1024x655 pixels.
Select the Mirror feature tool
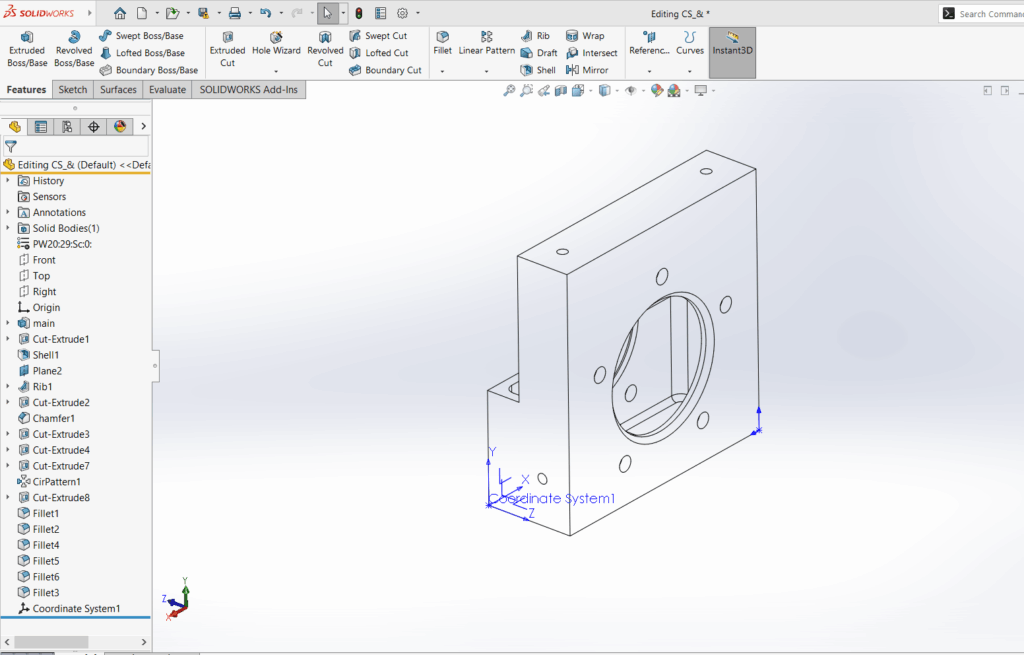coord(588,70)
